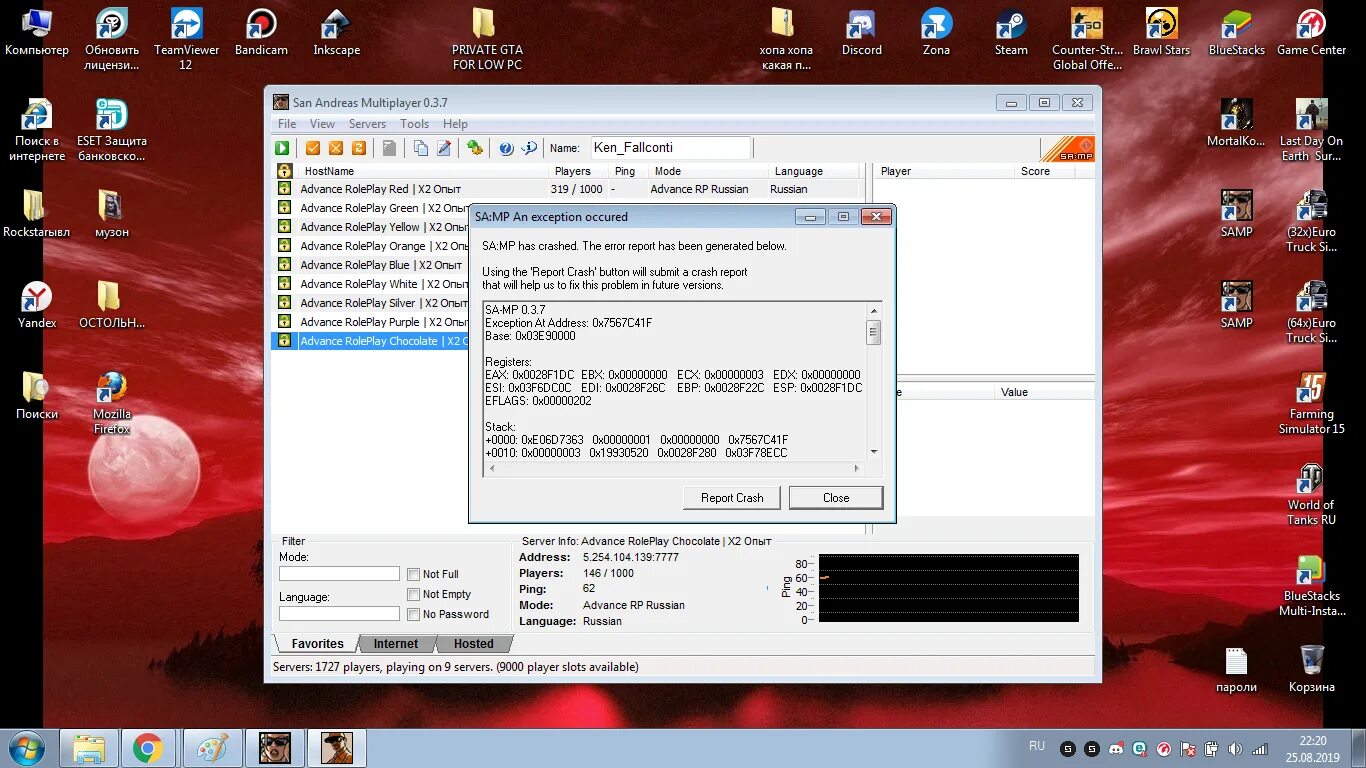Open the View menu
1366x768 pixels.
click(x=322, y=124)
